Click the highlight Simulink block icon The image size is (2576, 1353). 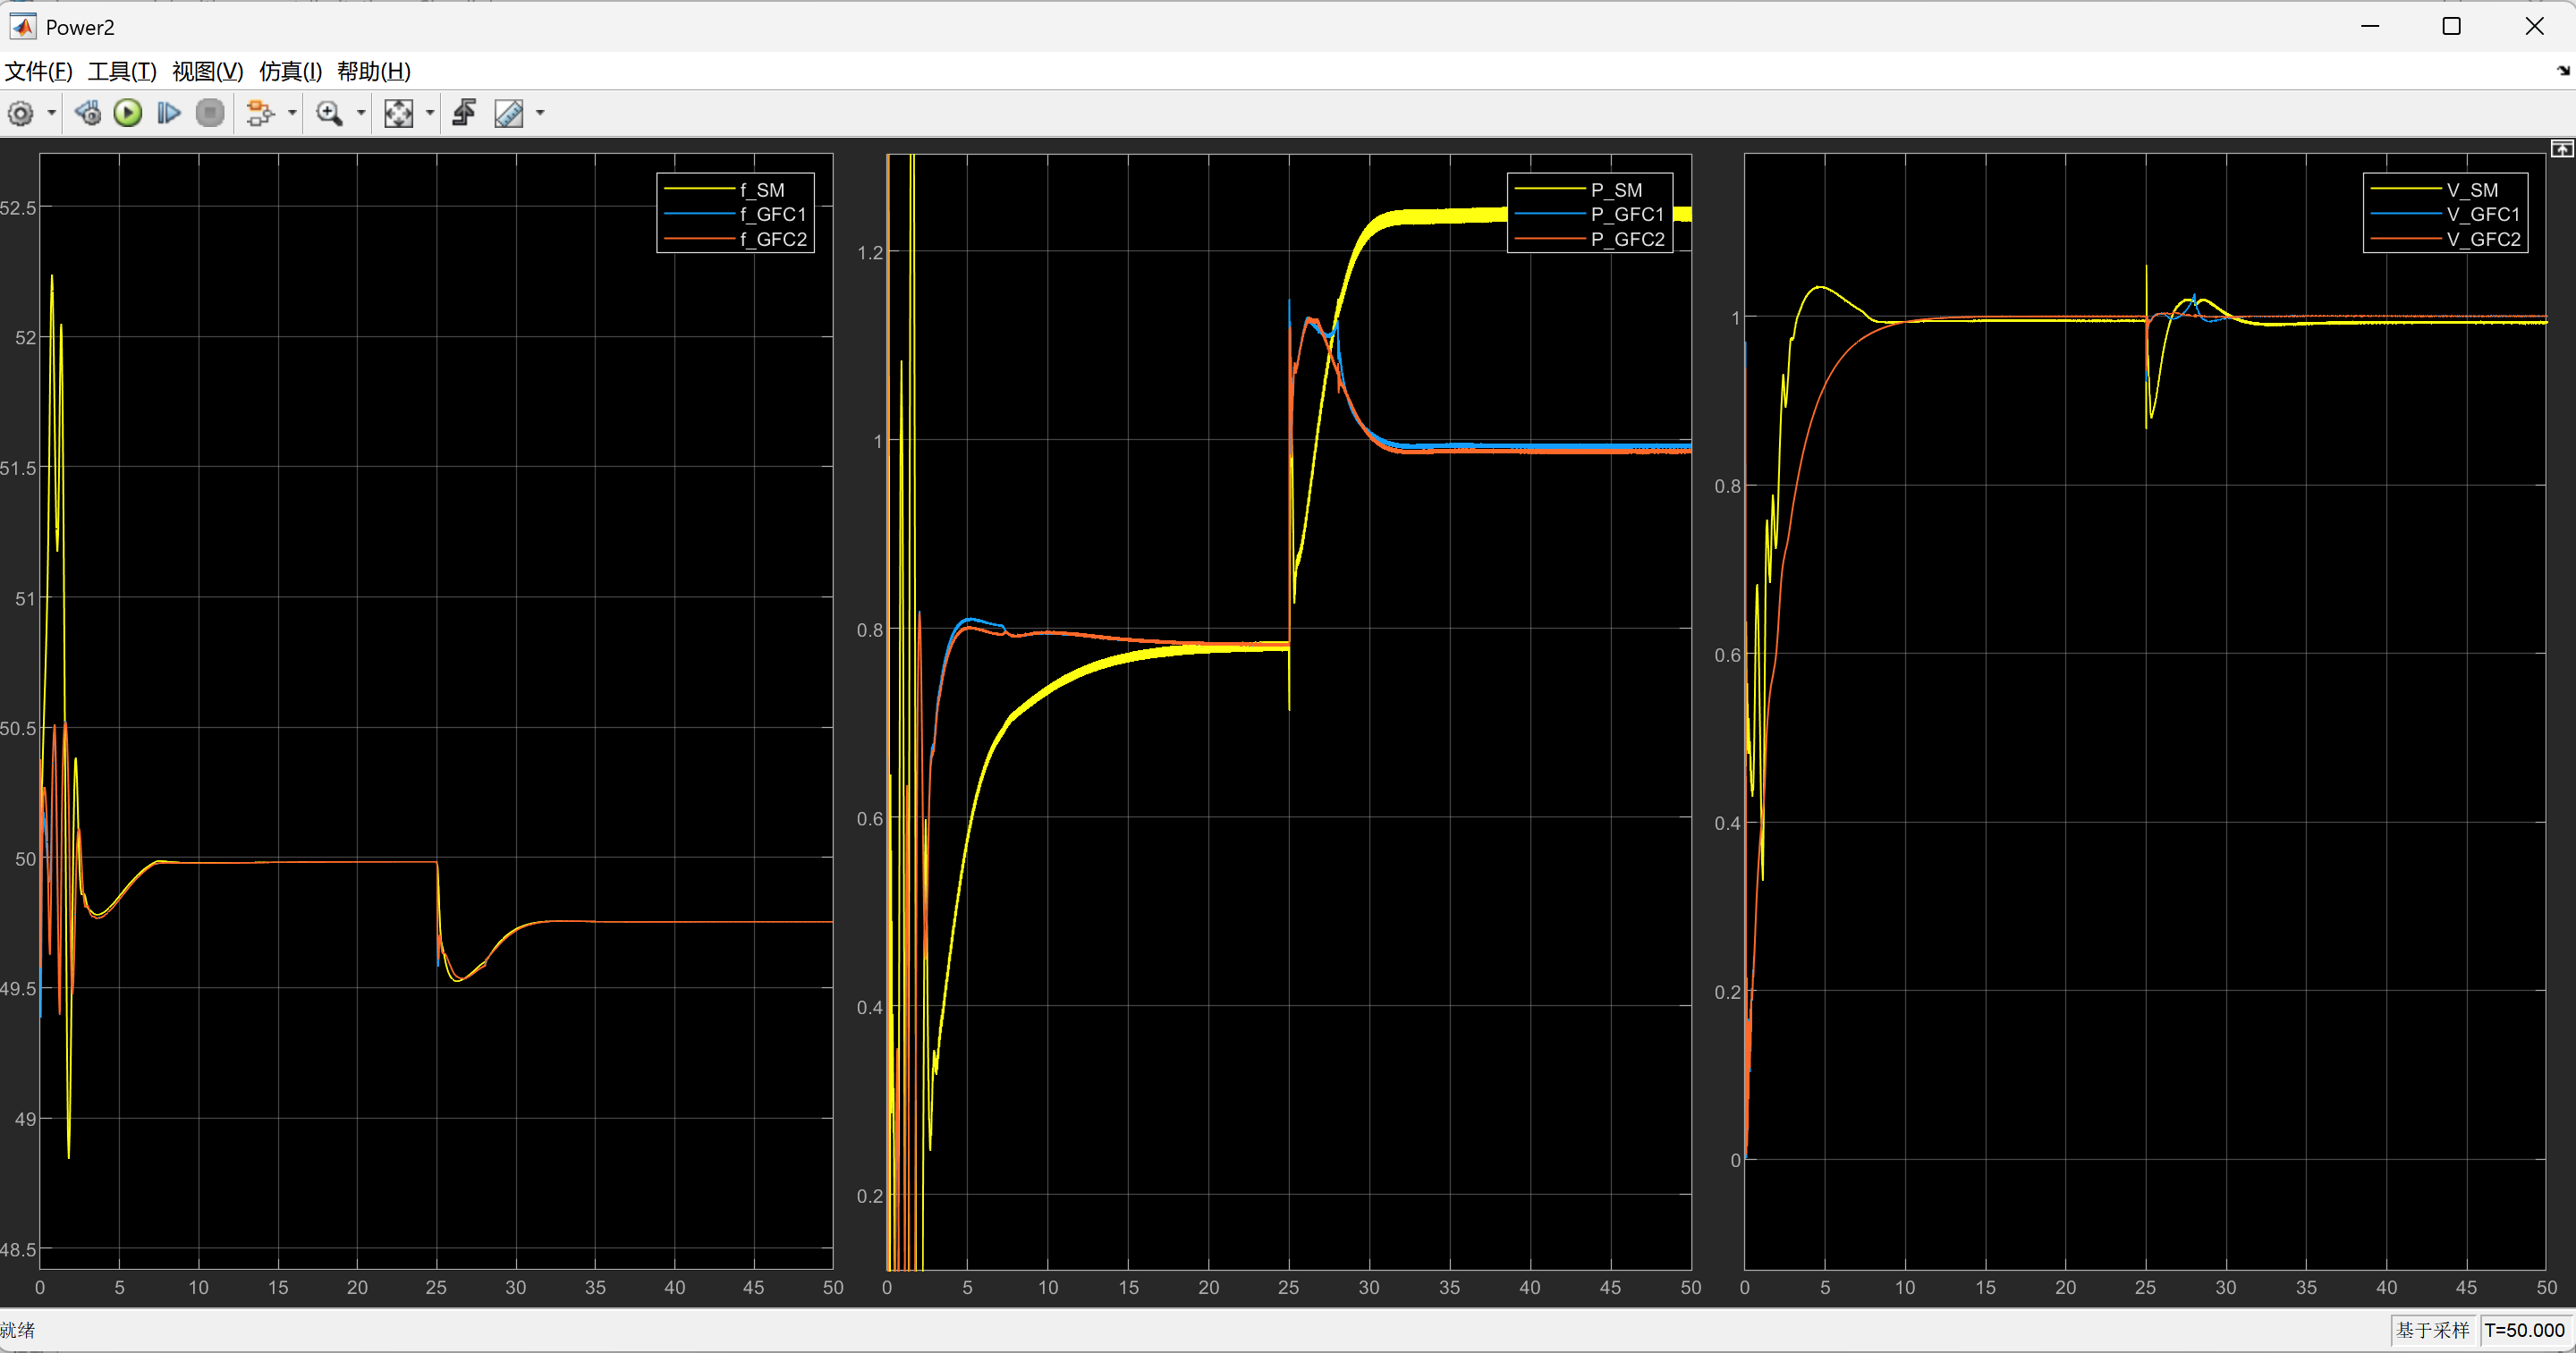[260, 114]
